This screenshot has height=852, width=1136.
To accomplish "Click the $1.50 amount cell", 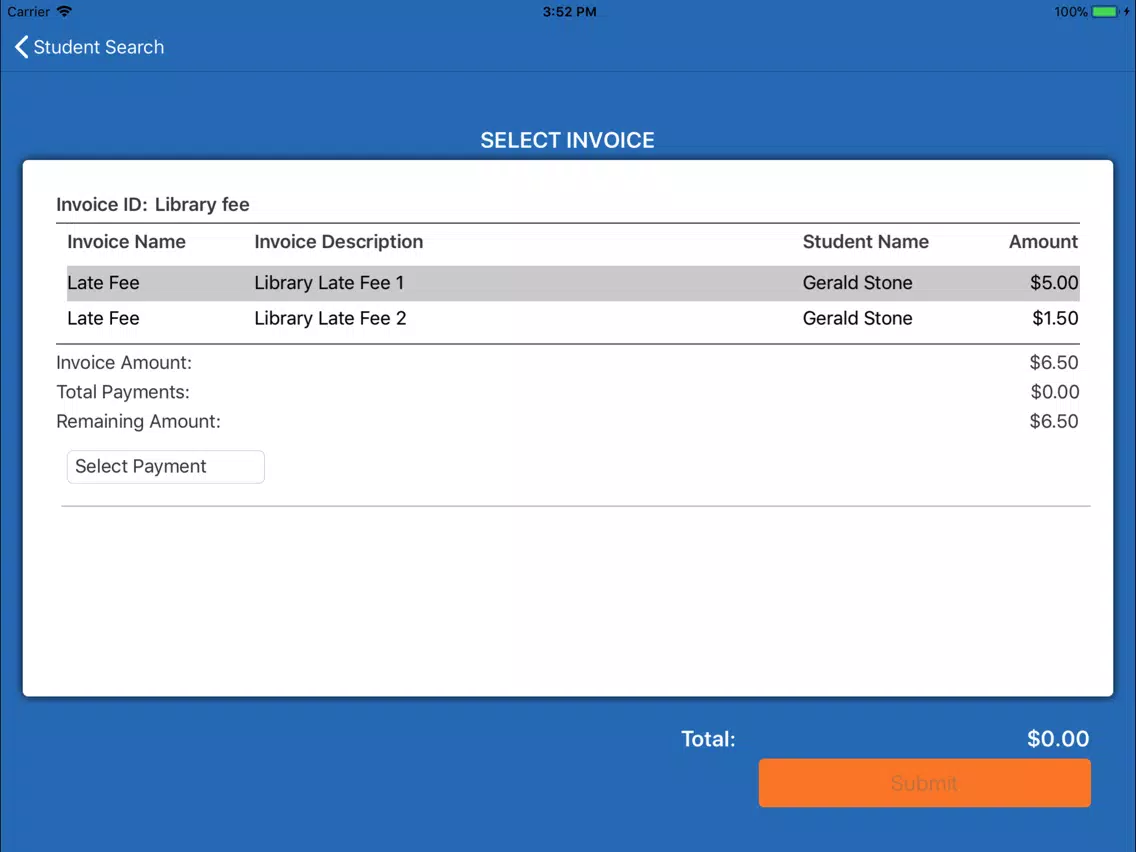I will click(1055, 318).
